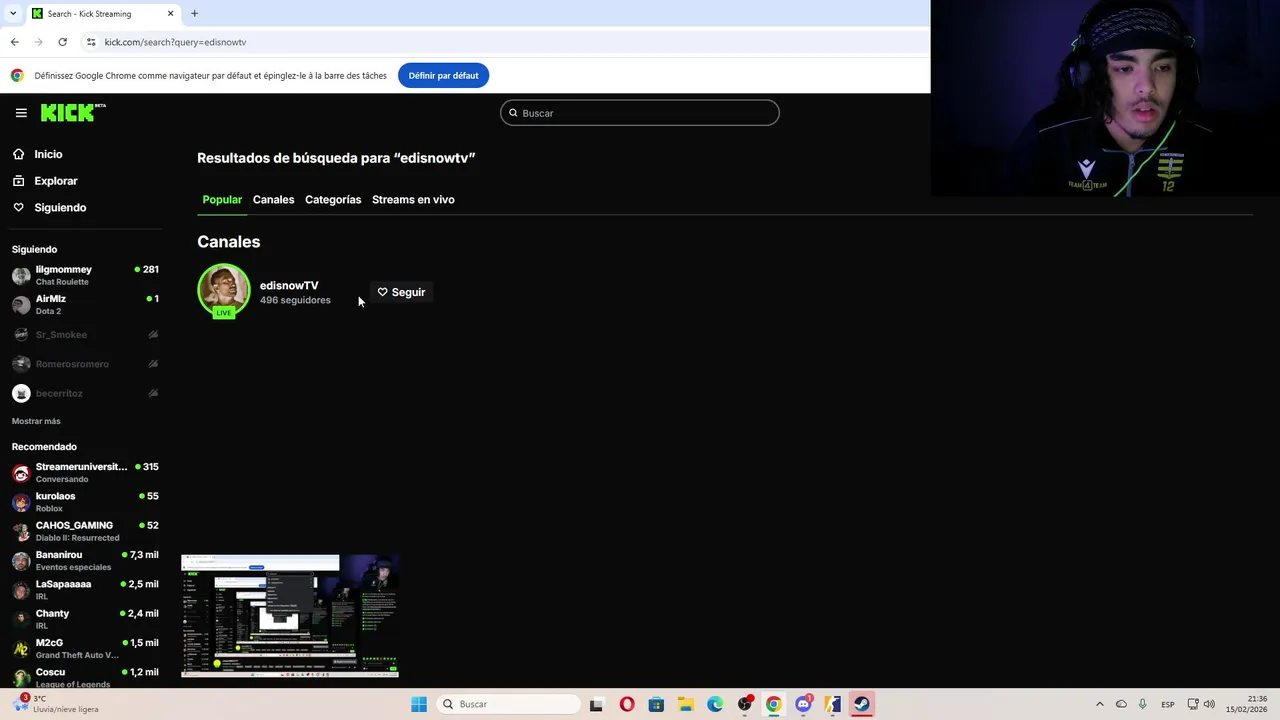This screenshot has height=720, width=1280.
Task: Expand list with Mostrar más
Action: pos(36,421)
